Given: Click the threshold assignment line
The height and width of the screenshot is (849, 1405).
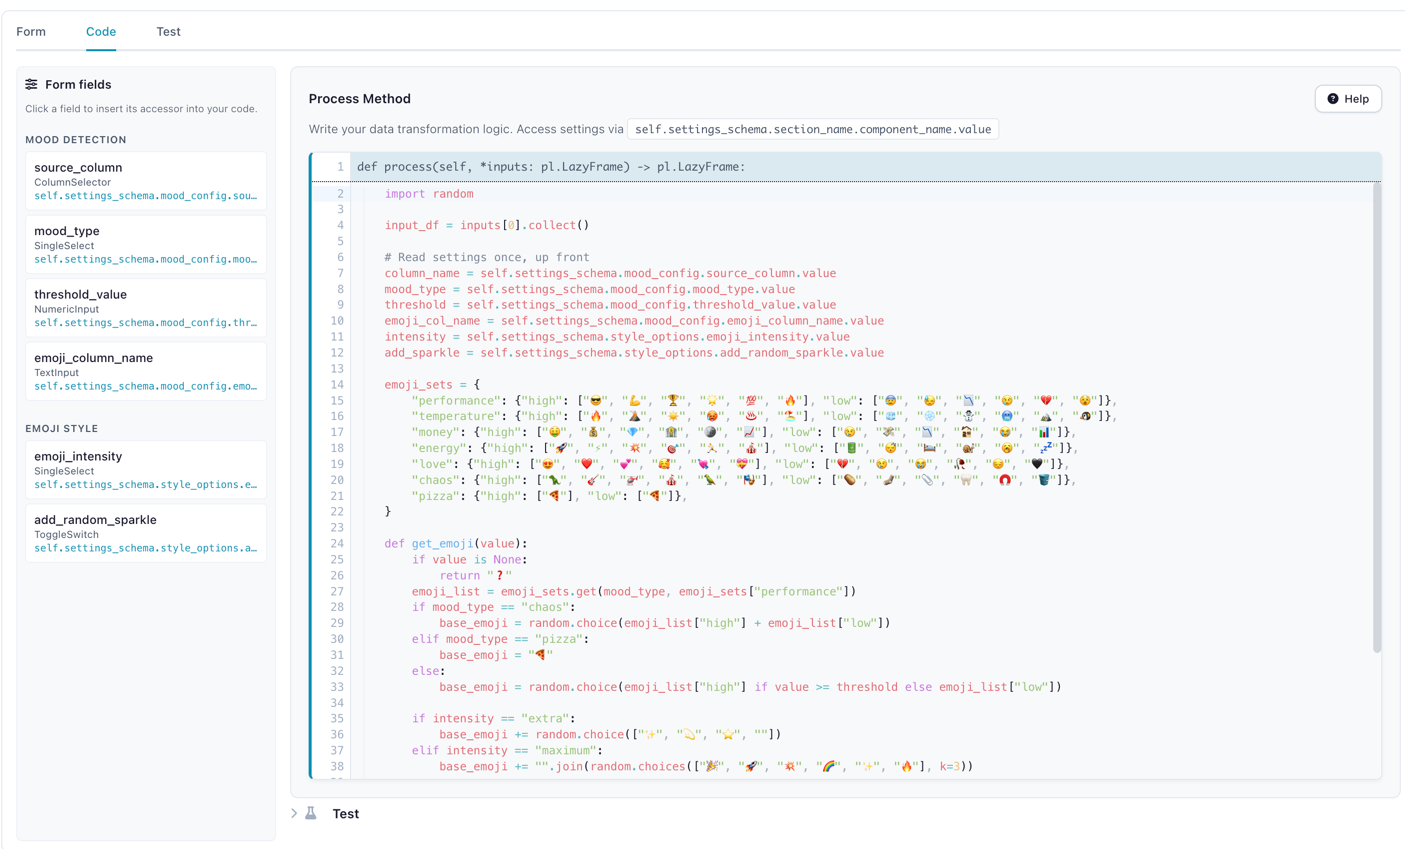Looking at the screenshot, I should [610, 305].
